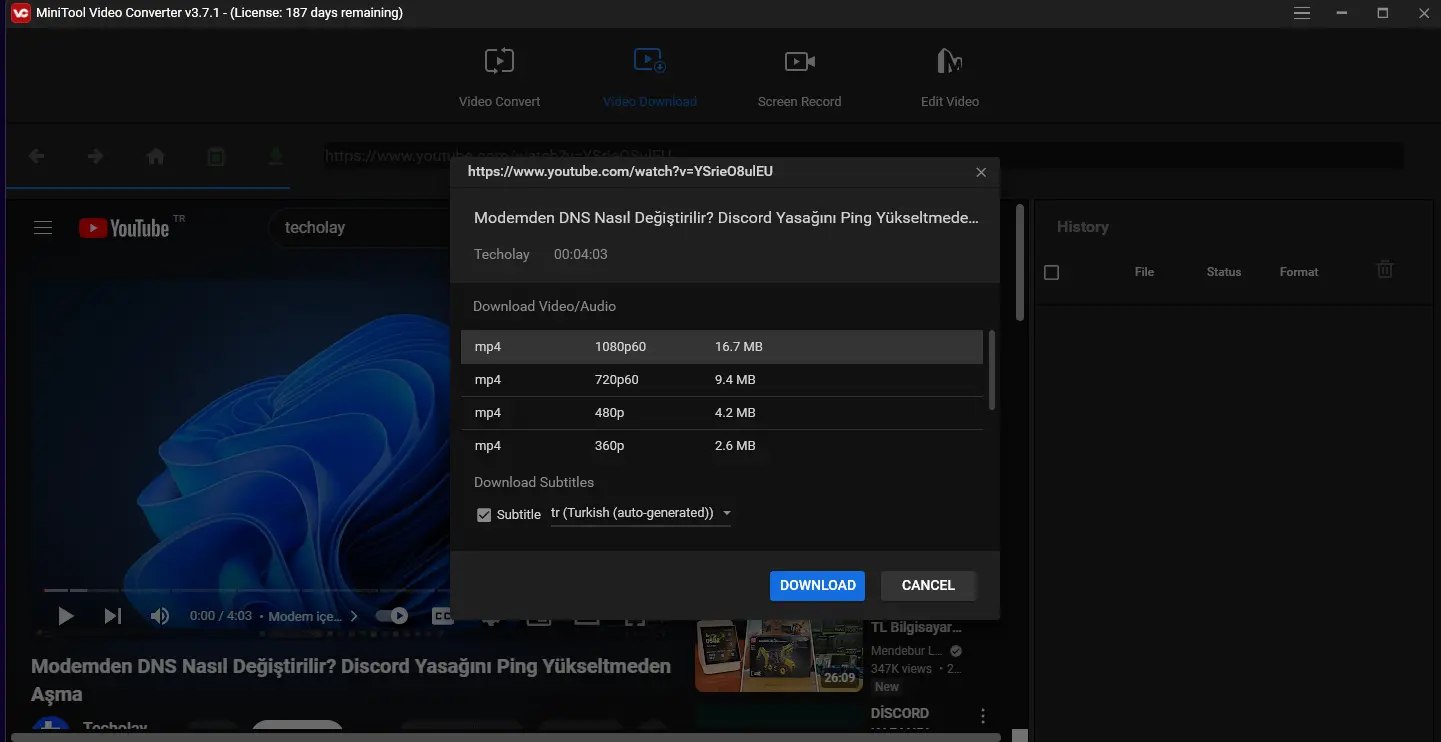
Task: Click the browser pane horizontal scrollbar
Action: point(505,737)
